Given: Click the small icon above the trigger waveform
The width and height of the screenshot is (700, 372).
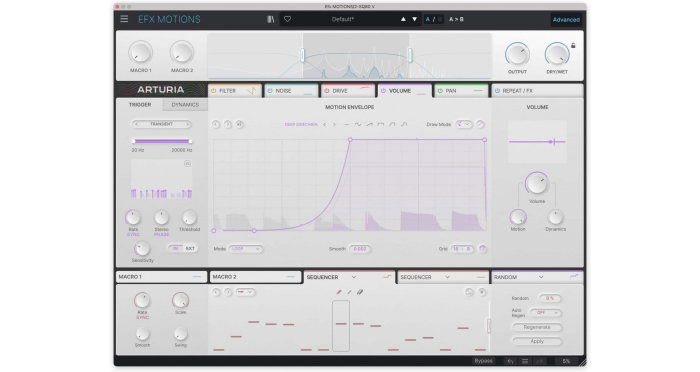Looking at the screenshot, I should point(188,164).
